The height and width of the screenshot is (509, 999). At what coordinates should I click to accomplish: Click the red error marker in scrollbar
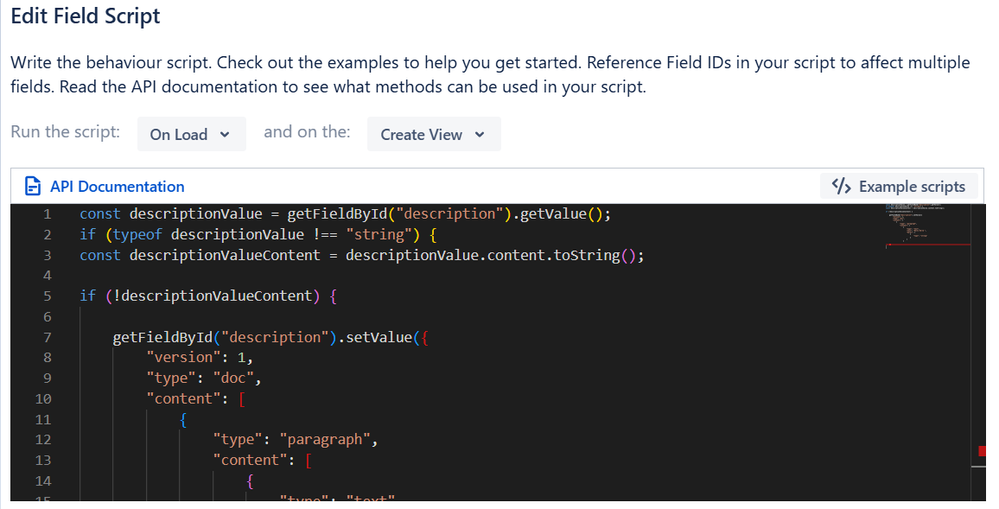tap(982, 451)
